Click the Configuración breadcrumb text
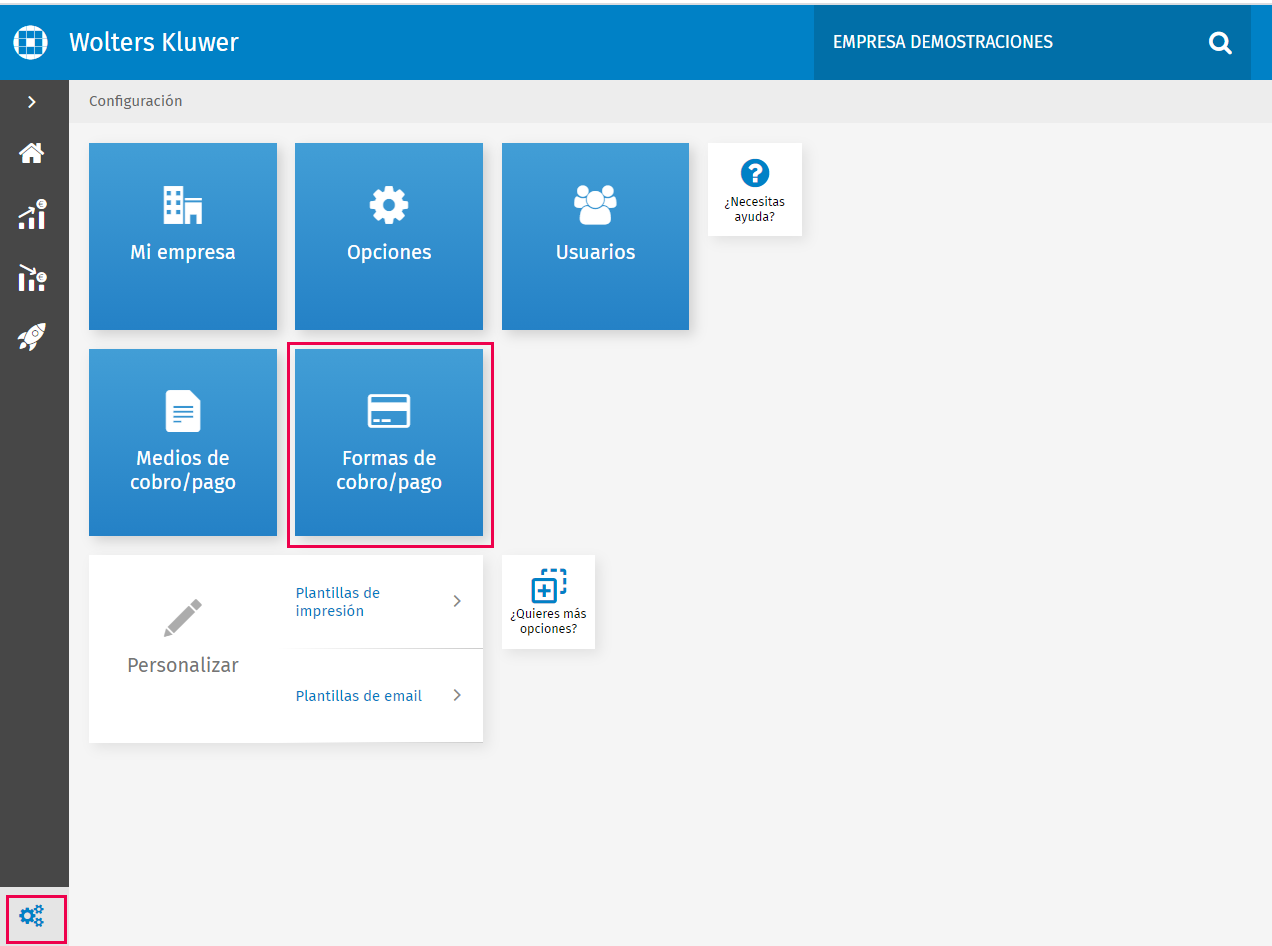This screenshot has height=946, width=1272. (x=136, y=101)
